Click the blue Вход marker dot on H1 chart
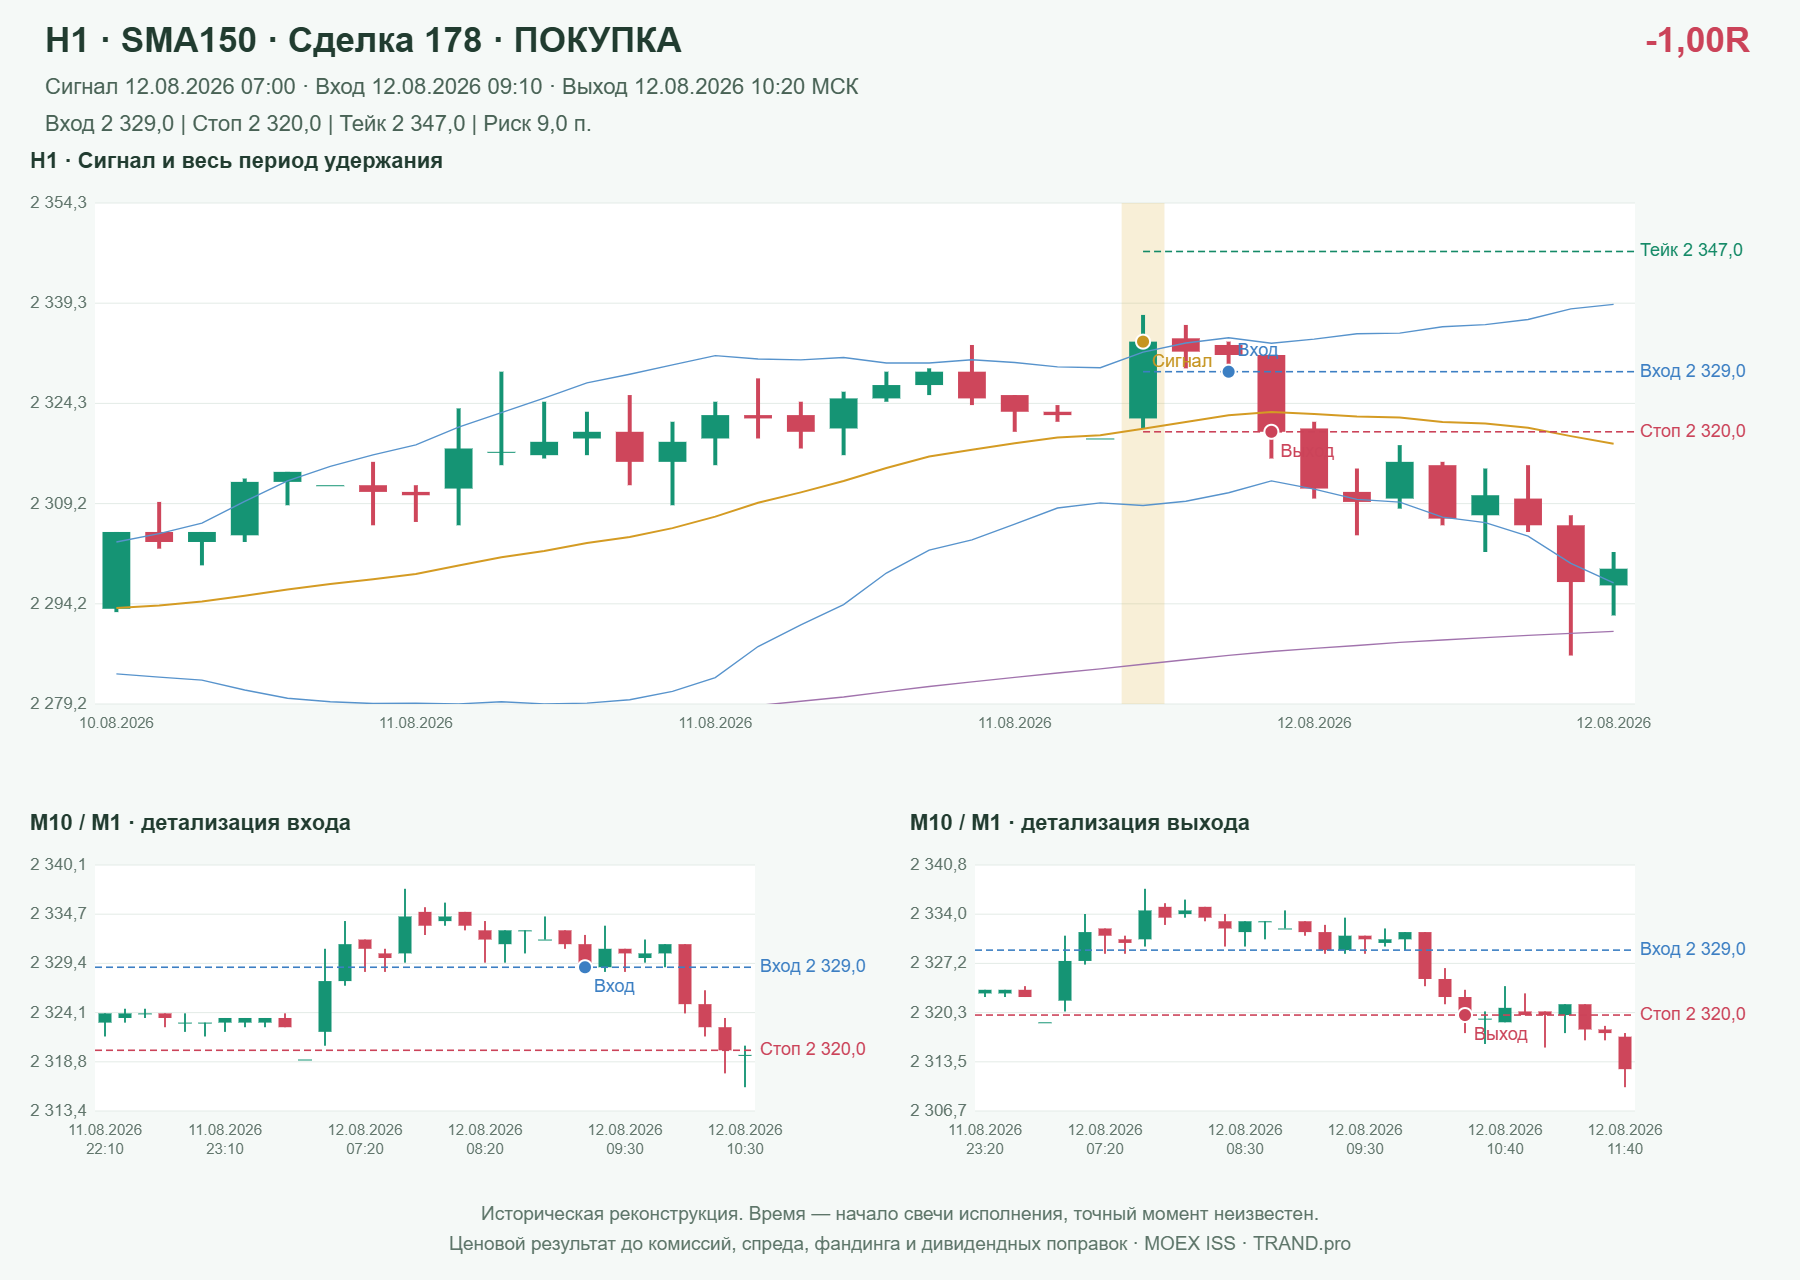Image resolution: width=1800 pixels, height=1280 pixels. coord(1228,371)
